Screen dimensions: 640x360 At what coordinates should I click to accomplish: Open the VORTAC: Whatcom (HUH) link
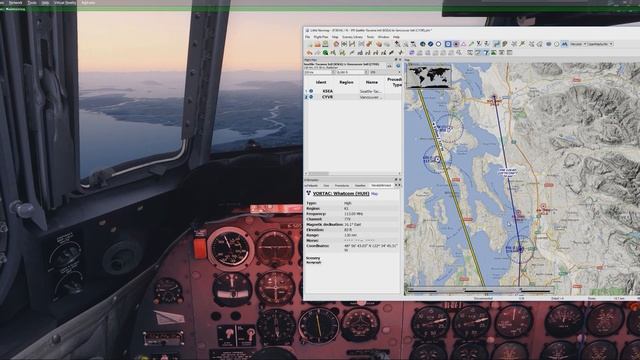tap(341, 193)
